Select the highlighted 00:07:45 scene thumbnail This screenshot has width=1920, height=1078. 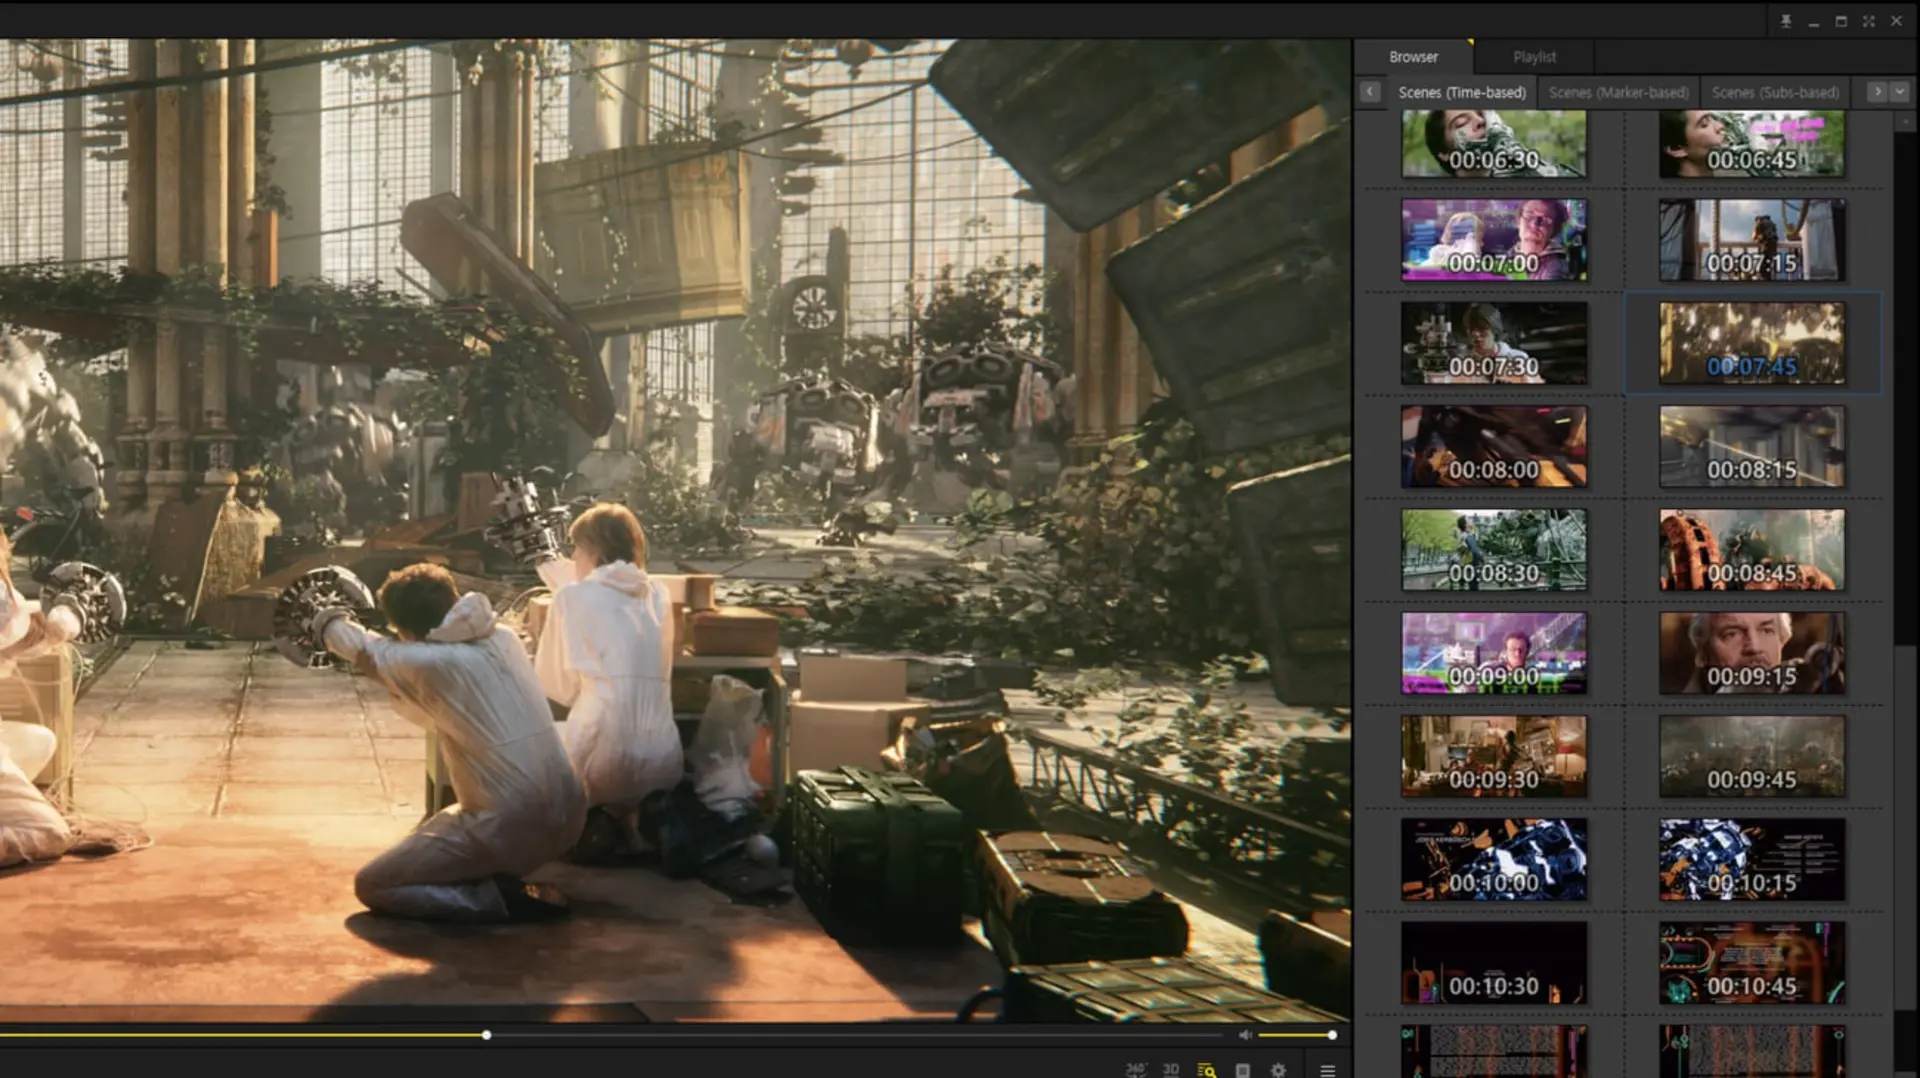point(1752,343)
